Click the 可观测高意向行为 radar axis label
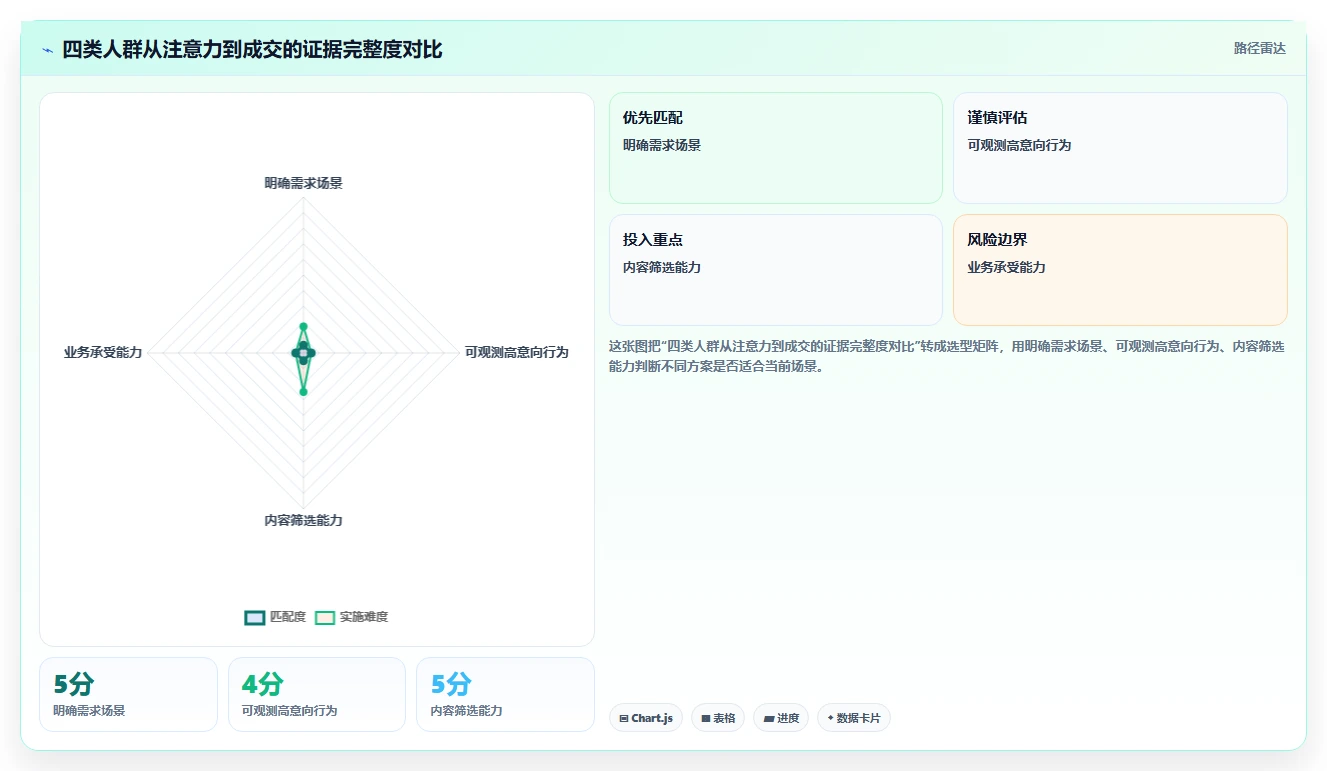This screenshot has width=1327, height=771. (x=517, y=352)
